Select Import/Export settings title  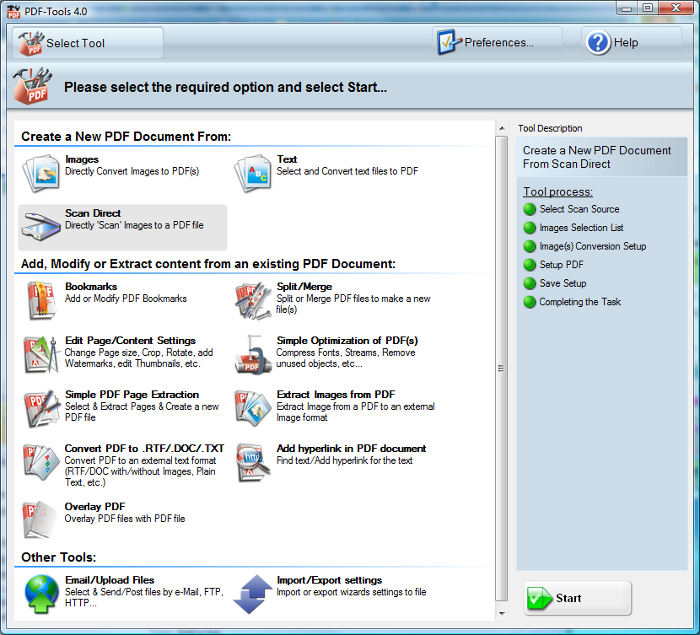point(329,580)
